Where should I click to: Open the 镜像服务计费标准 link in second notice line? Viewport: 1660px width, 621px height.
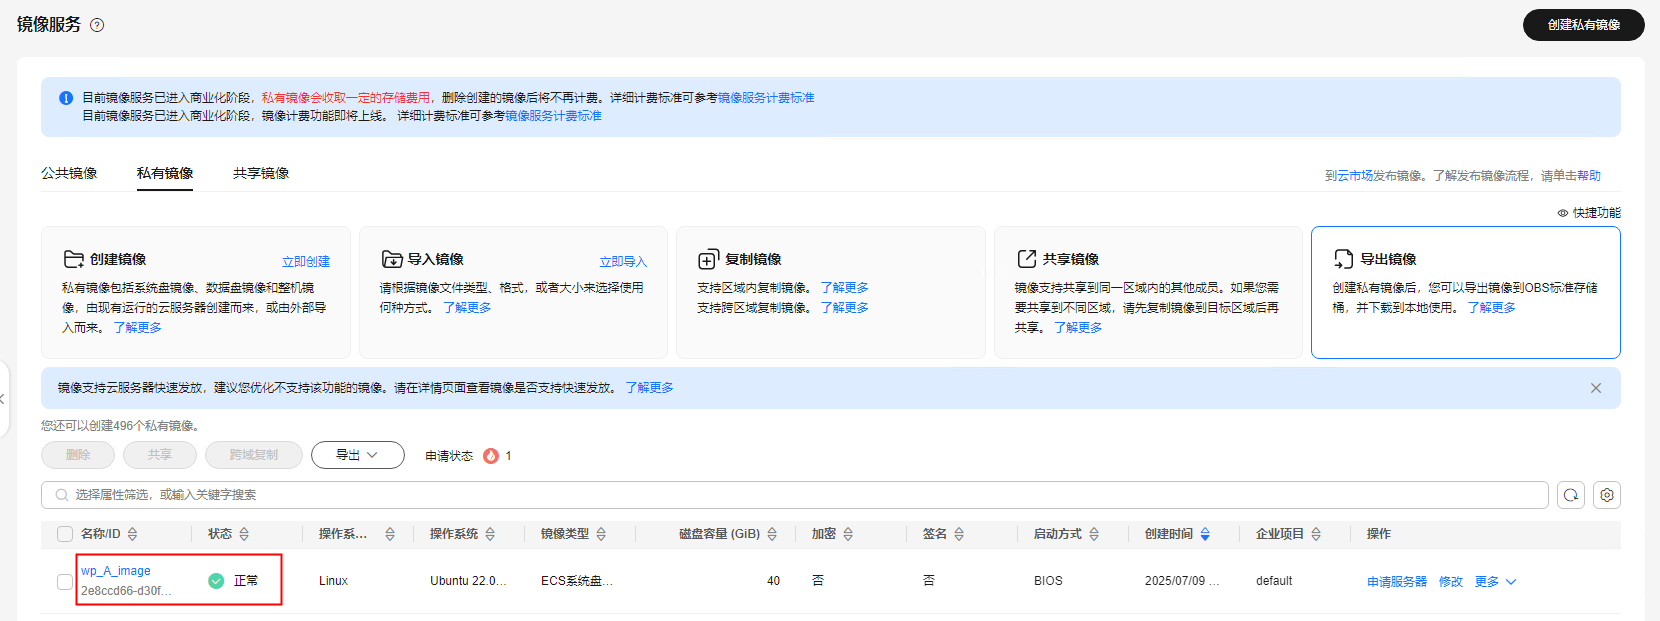(x=553, y=116)
